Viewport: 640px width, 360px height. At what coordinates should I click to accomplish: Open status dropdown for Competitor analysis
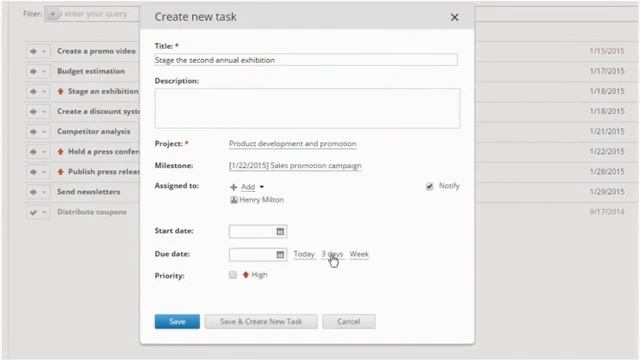coord(44,131)
